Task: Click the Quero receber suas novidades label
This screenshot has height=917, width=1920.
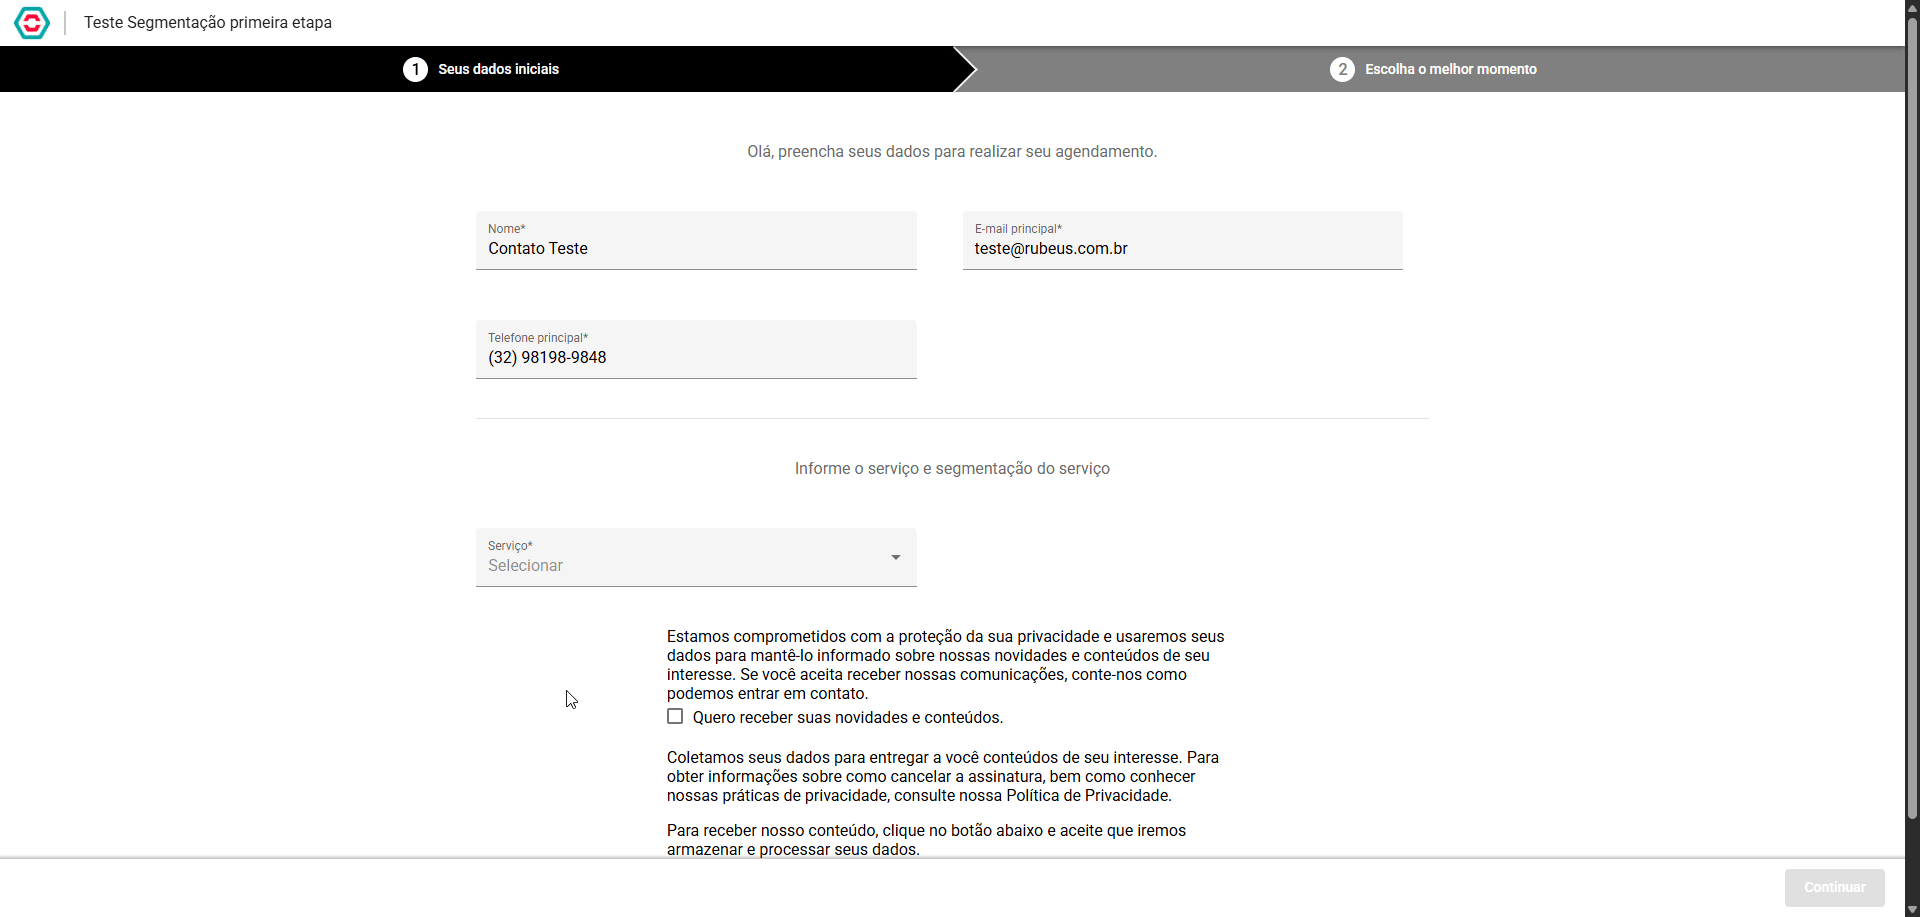Action: click(847, 717)
